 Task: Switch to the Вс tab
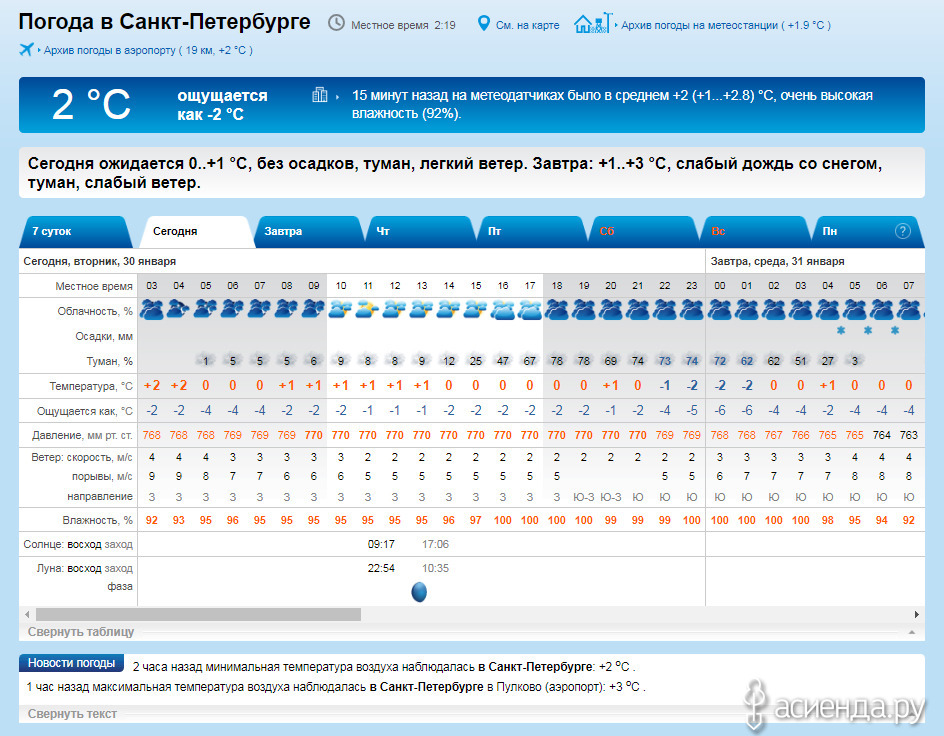tap(756, 232)
